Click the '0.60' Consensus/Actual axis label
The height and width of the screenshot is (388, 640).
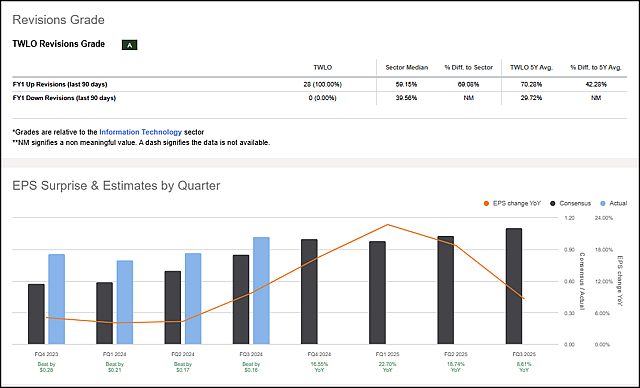point(569,282)
